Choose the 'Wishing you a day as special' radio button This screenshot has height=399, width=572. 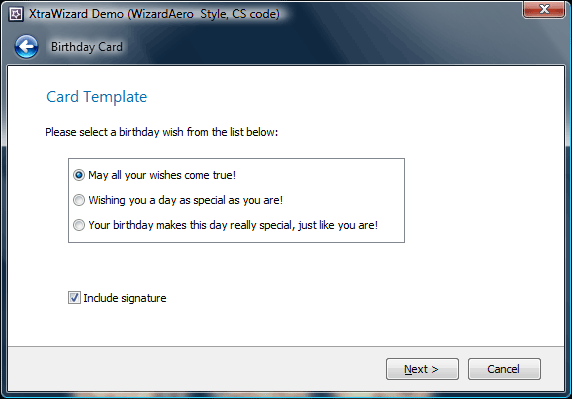(79, 200)
